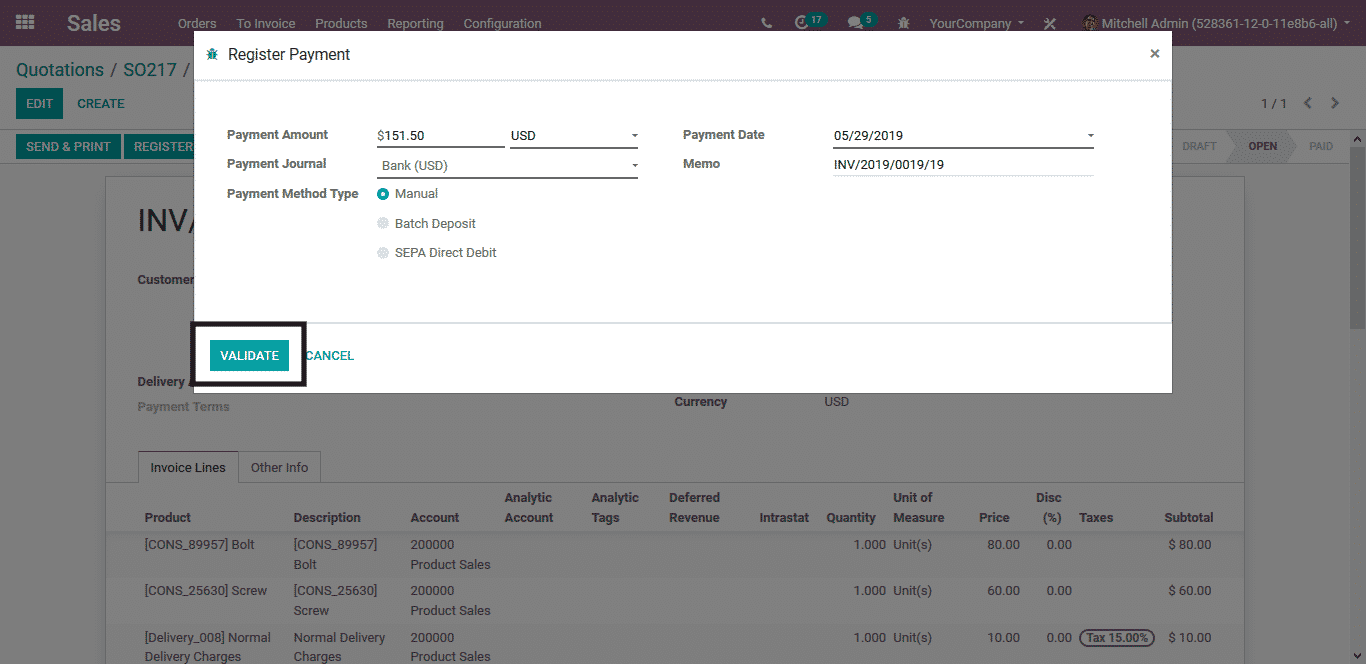Screen dimensions: 1366x664
Task: Open the Reporting menu
Action: (415, 23)
